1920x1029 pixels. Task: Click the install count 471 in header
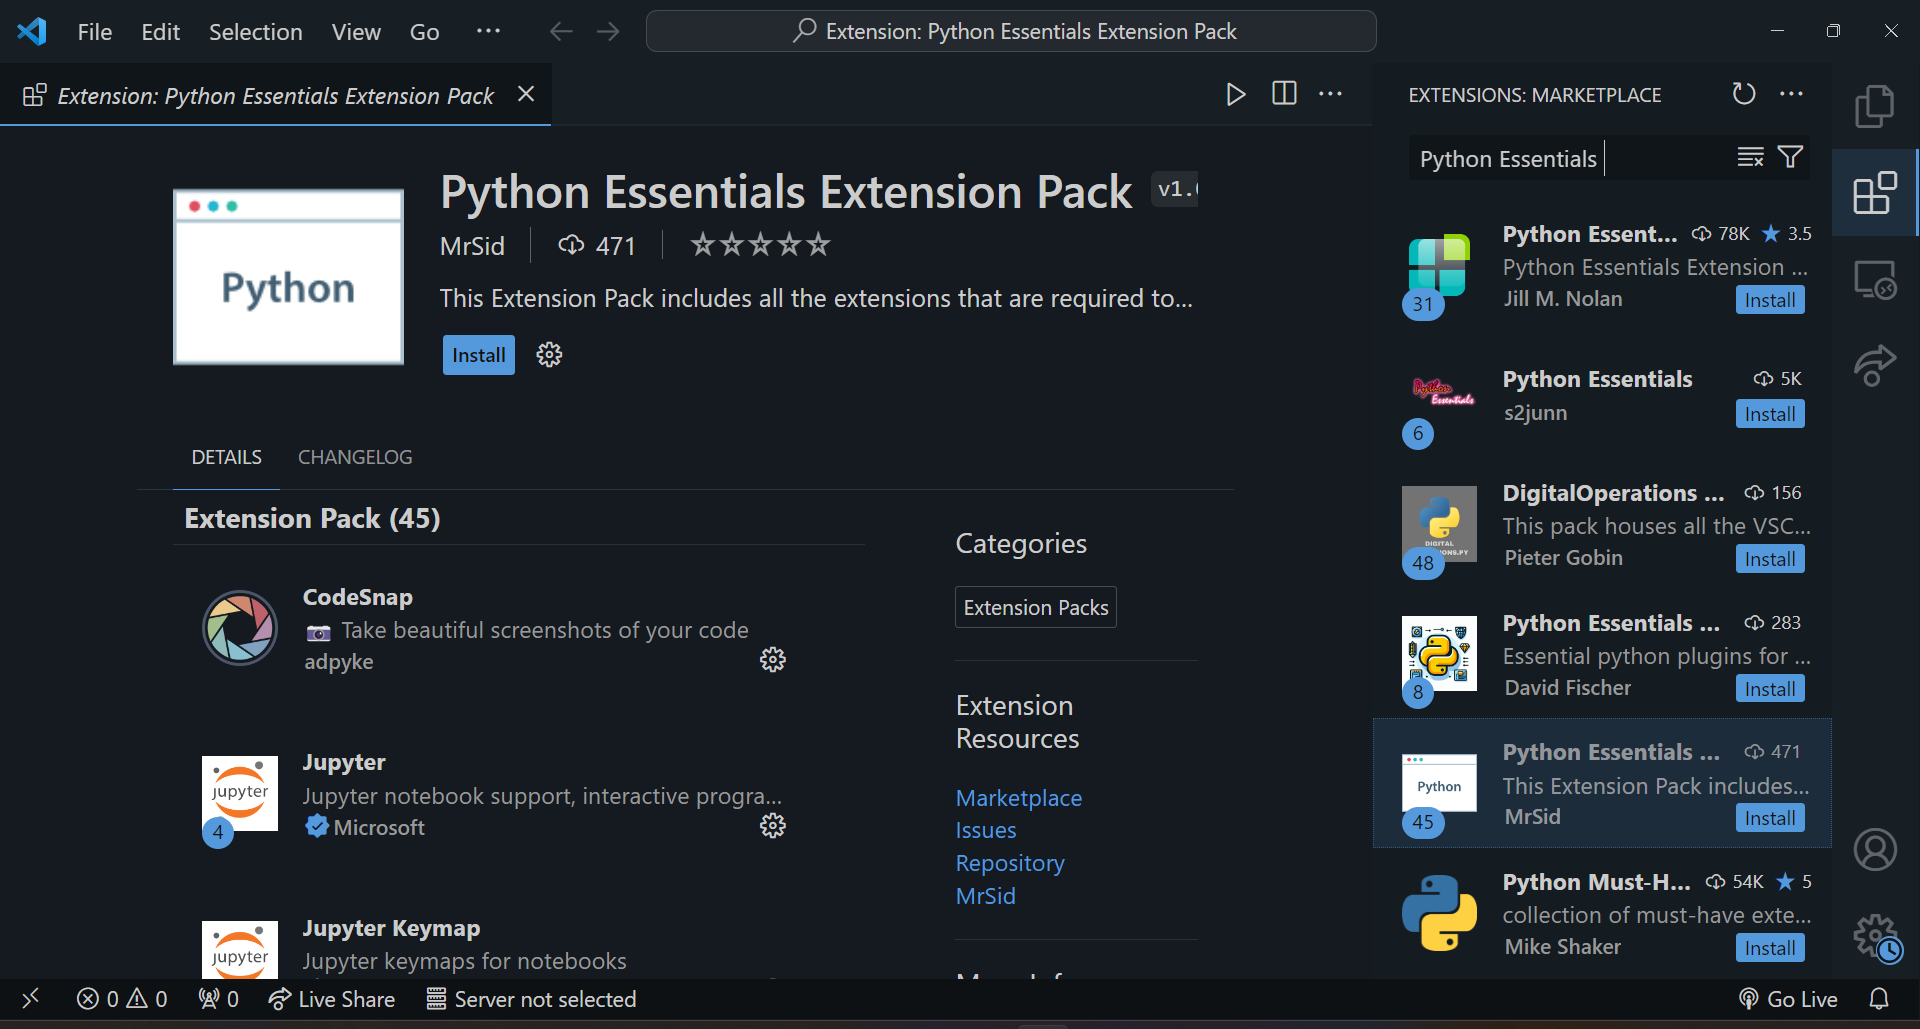[x=597, y=246]
